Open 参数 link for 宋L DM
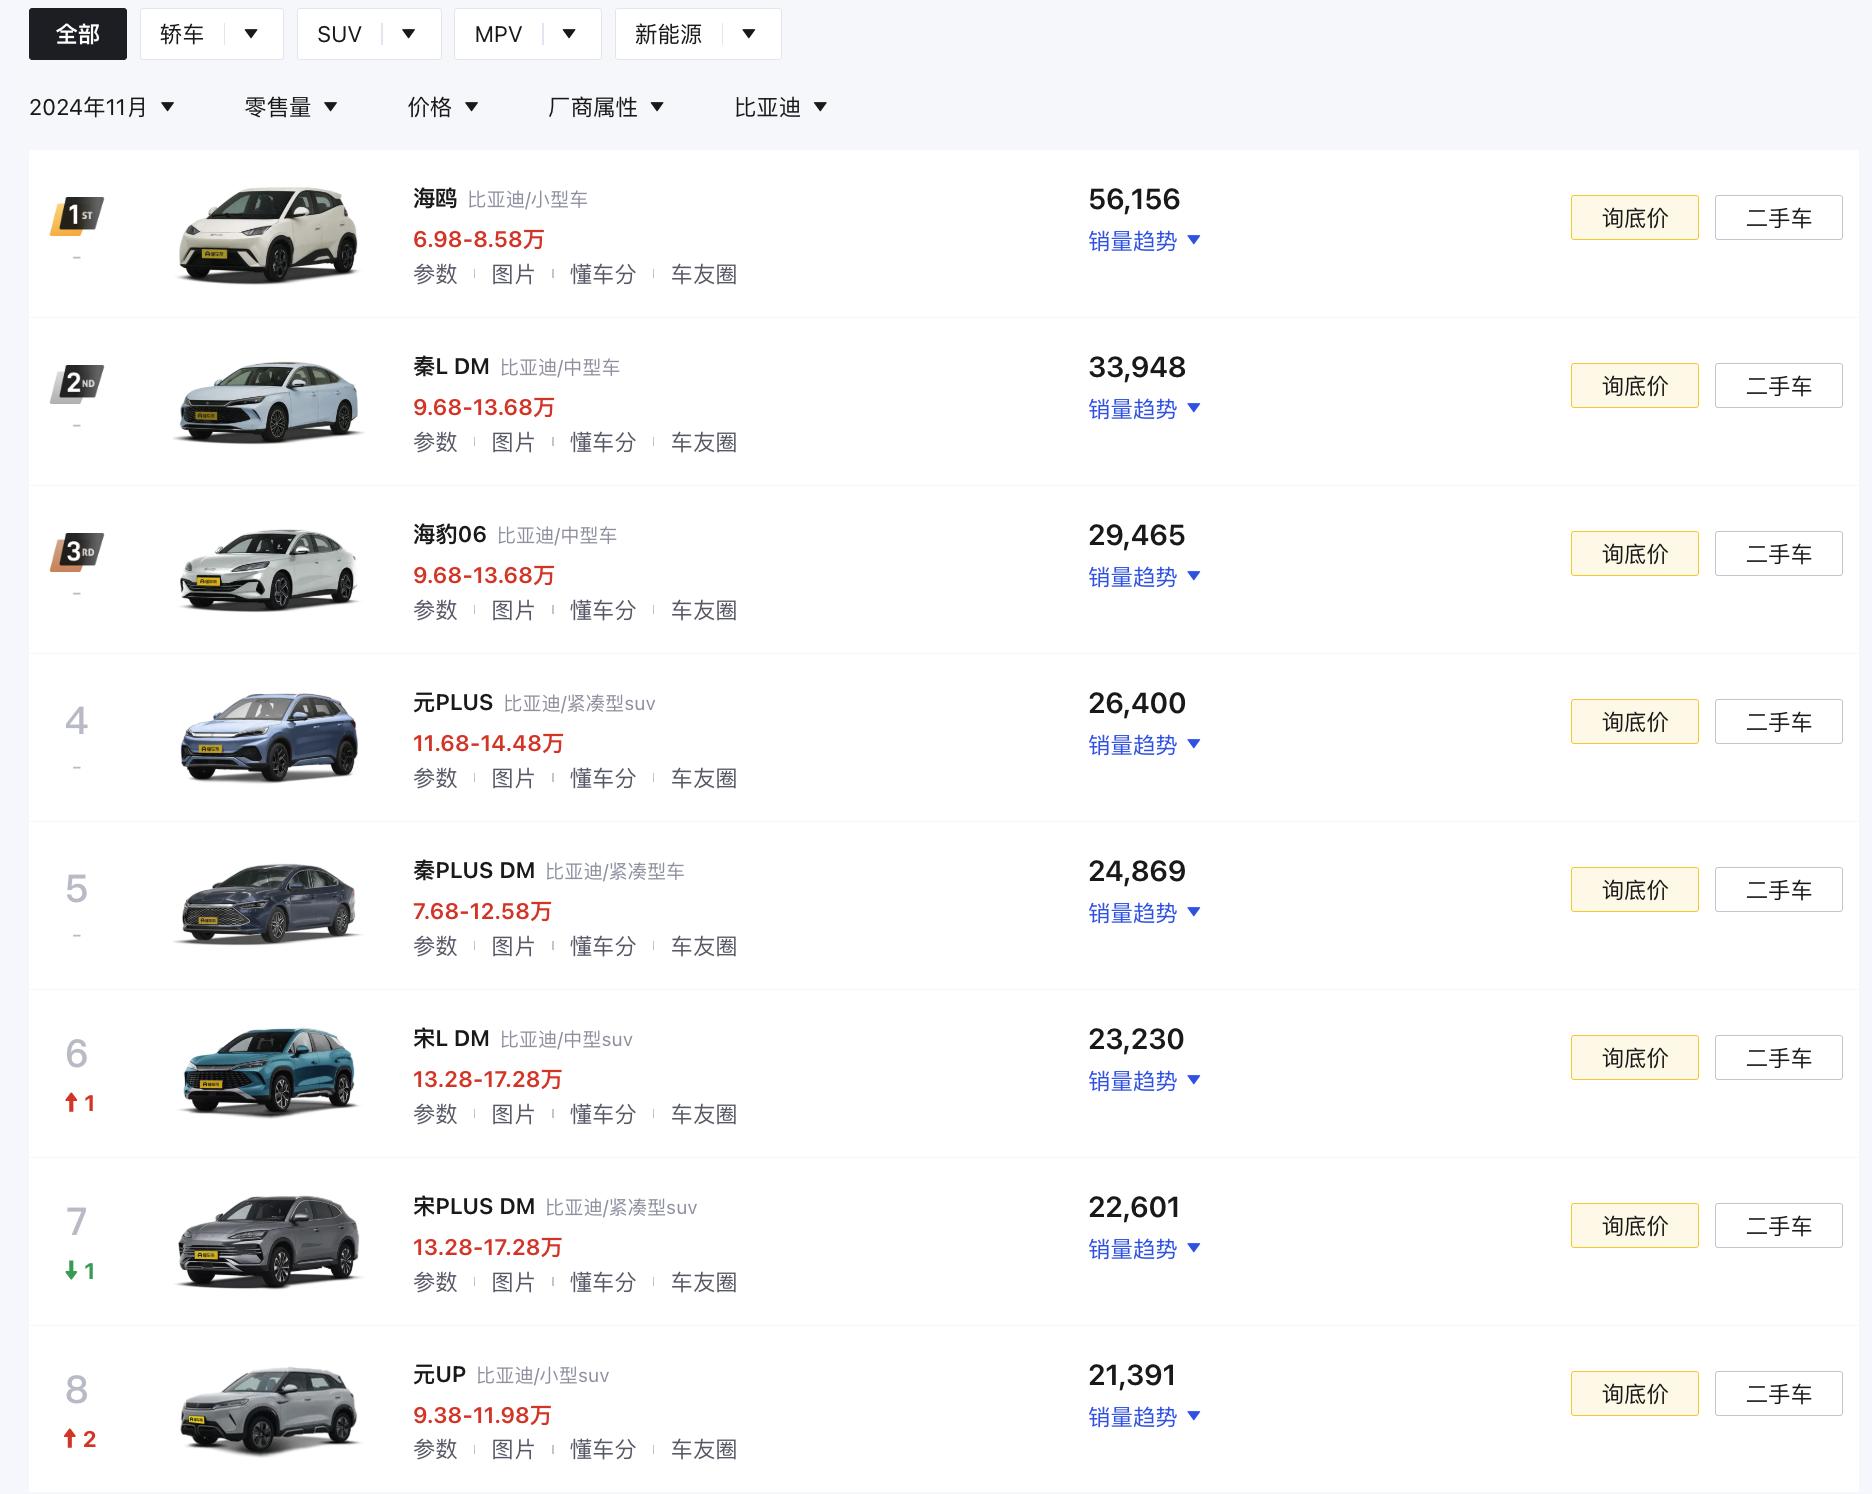 coord(435,1114)
